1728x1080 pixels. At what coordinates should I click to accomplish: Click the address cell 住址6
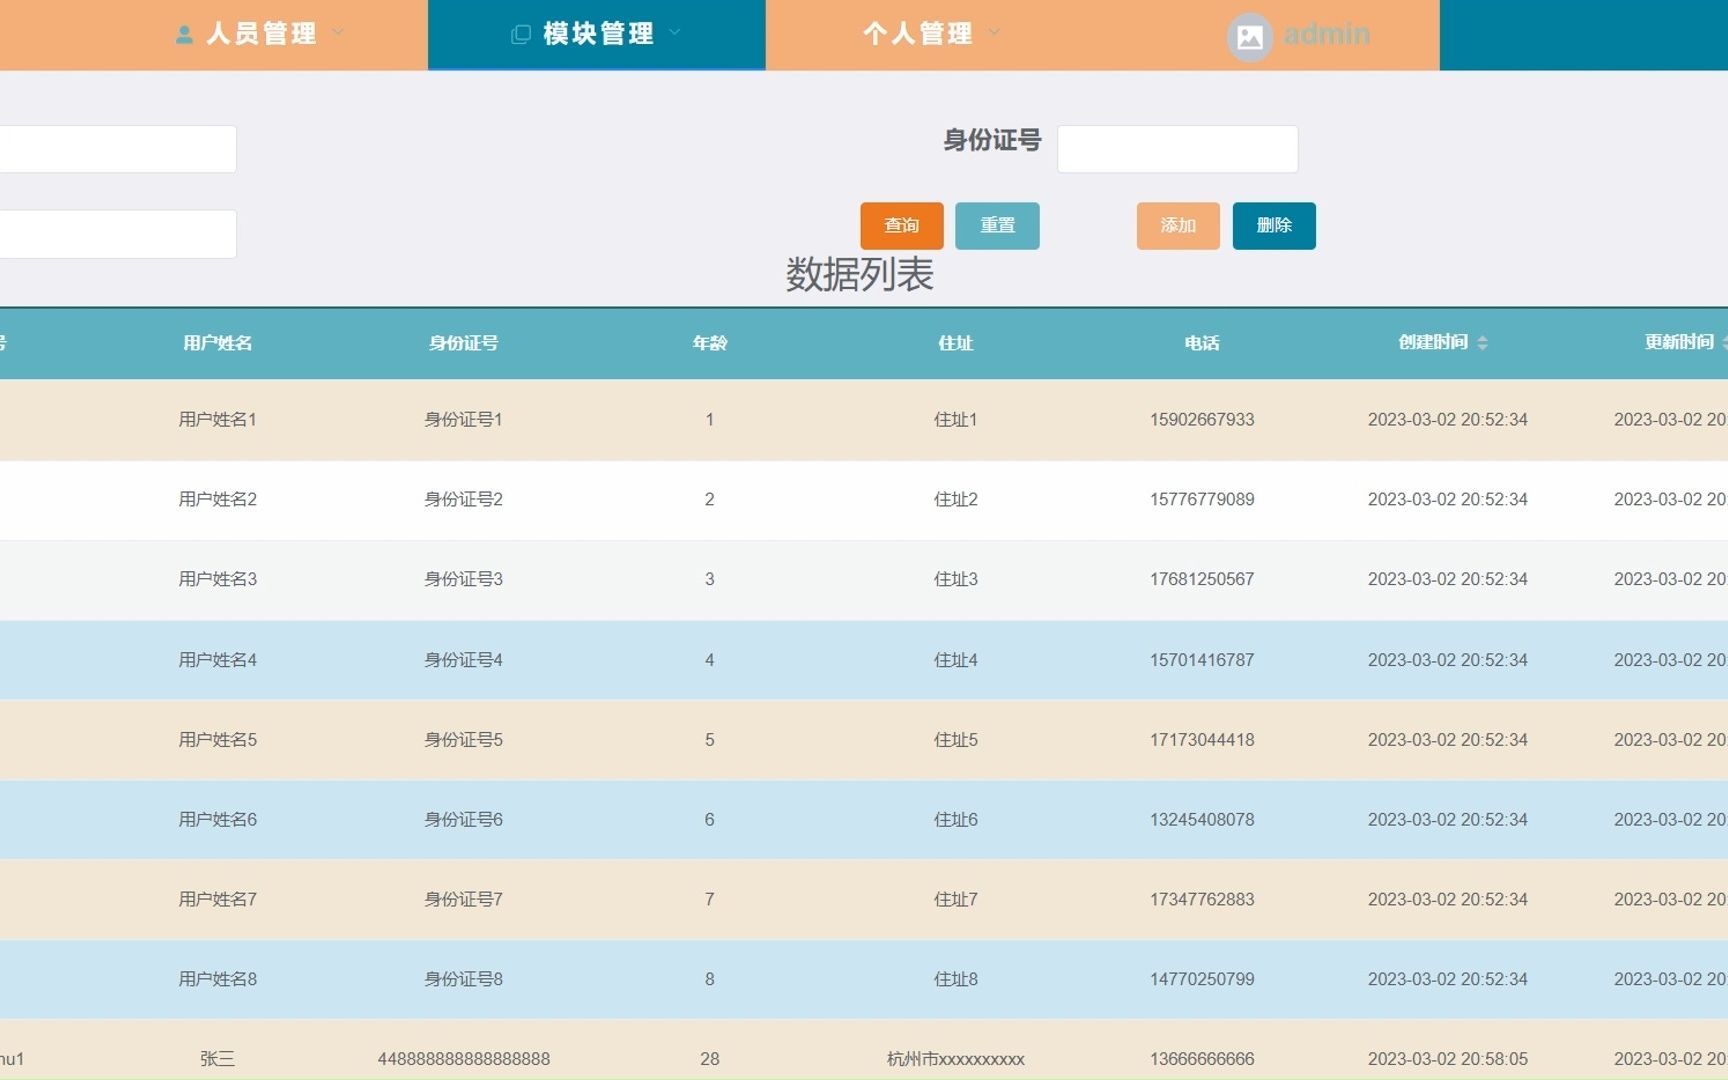point(956,820)
